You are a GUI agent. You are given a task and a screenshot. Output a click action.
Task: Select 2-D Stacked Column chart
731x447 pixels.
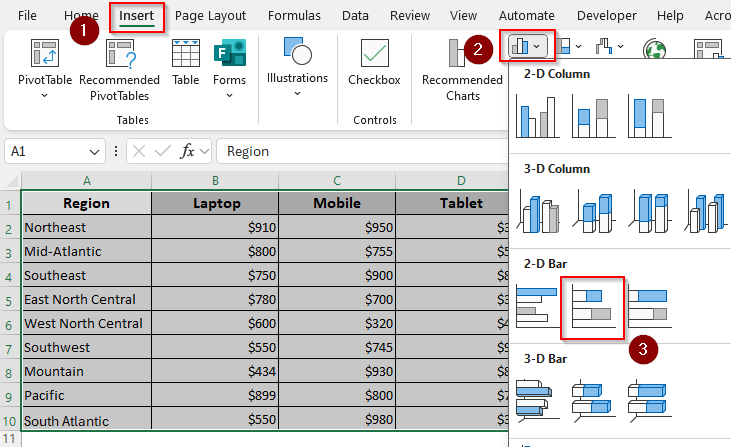click(593, 116)
